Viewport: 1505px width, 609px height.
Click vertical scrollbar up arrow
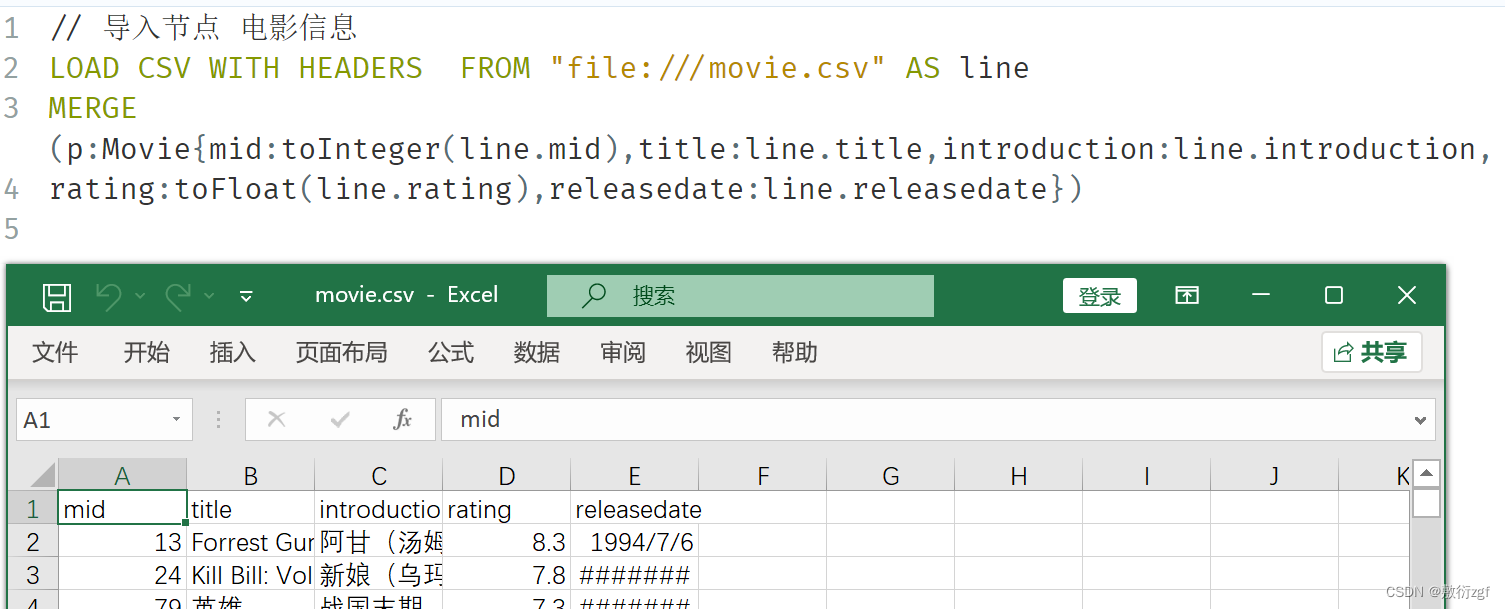[x=1427, y=474]
